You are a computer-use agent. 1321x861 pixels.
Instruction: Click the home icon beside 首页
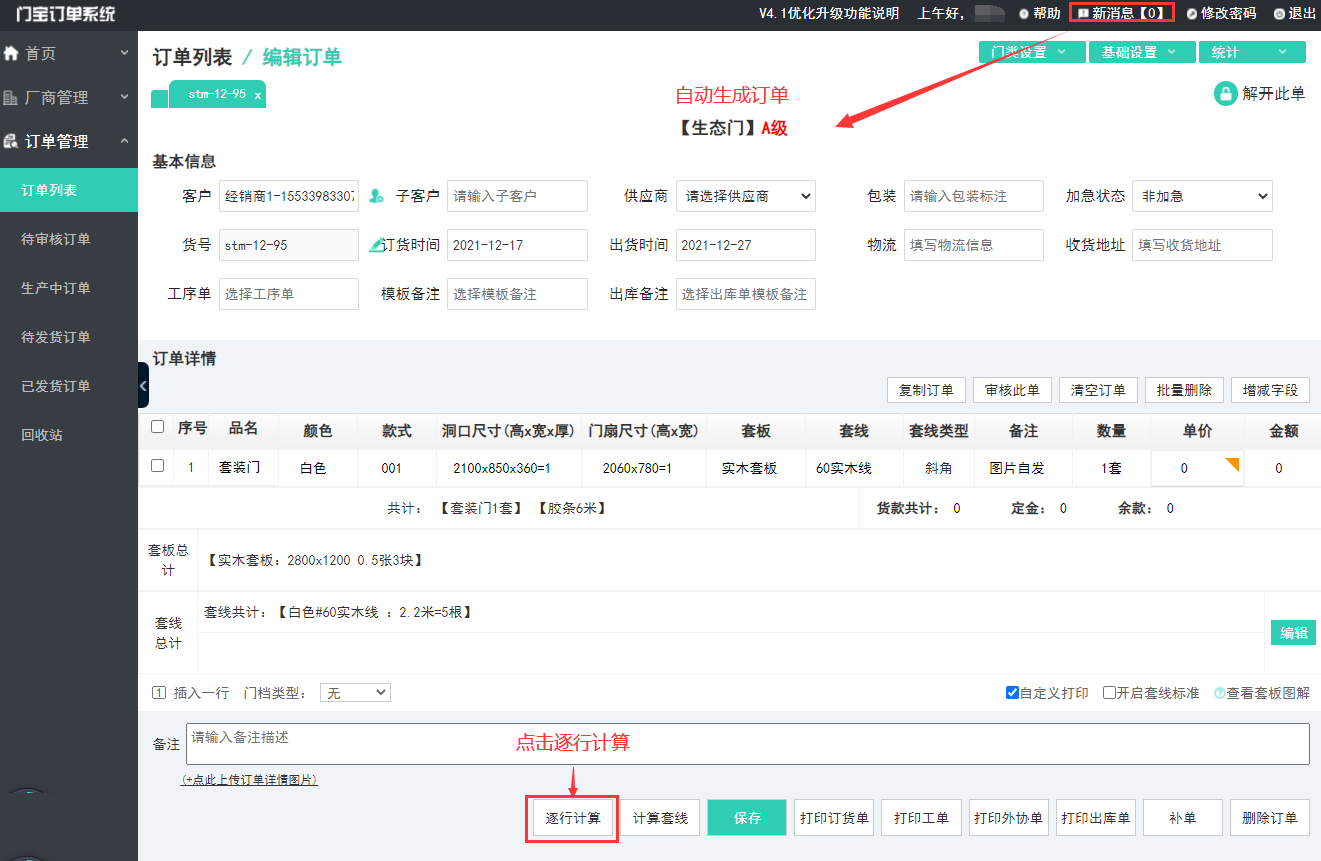12,53
